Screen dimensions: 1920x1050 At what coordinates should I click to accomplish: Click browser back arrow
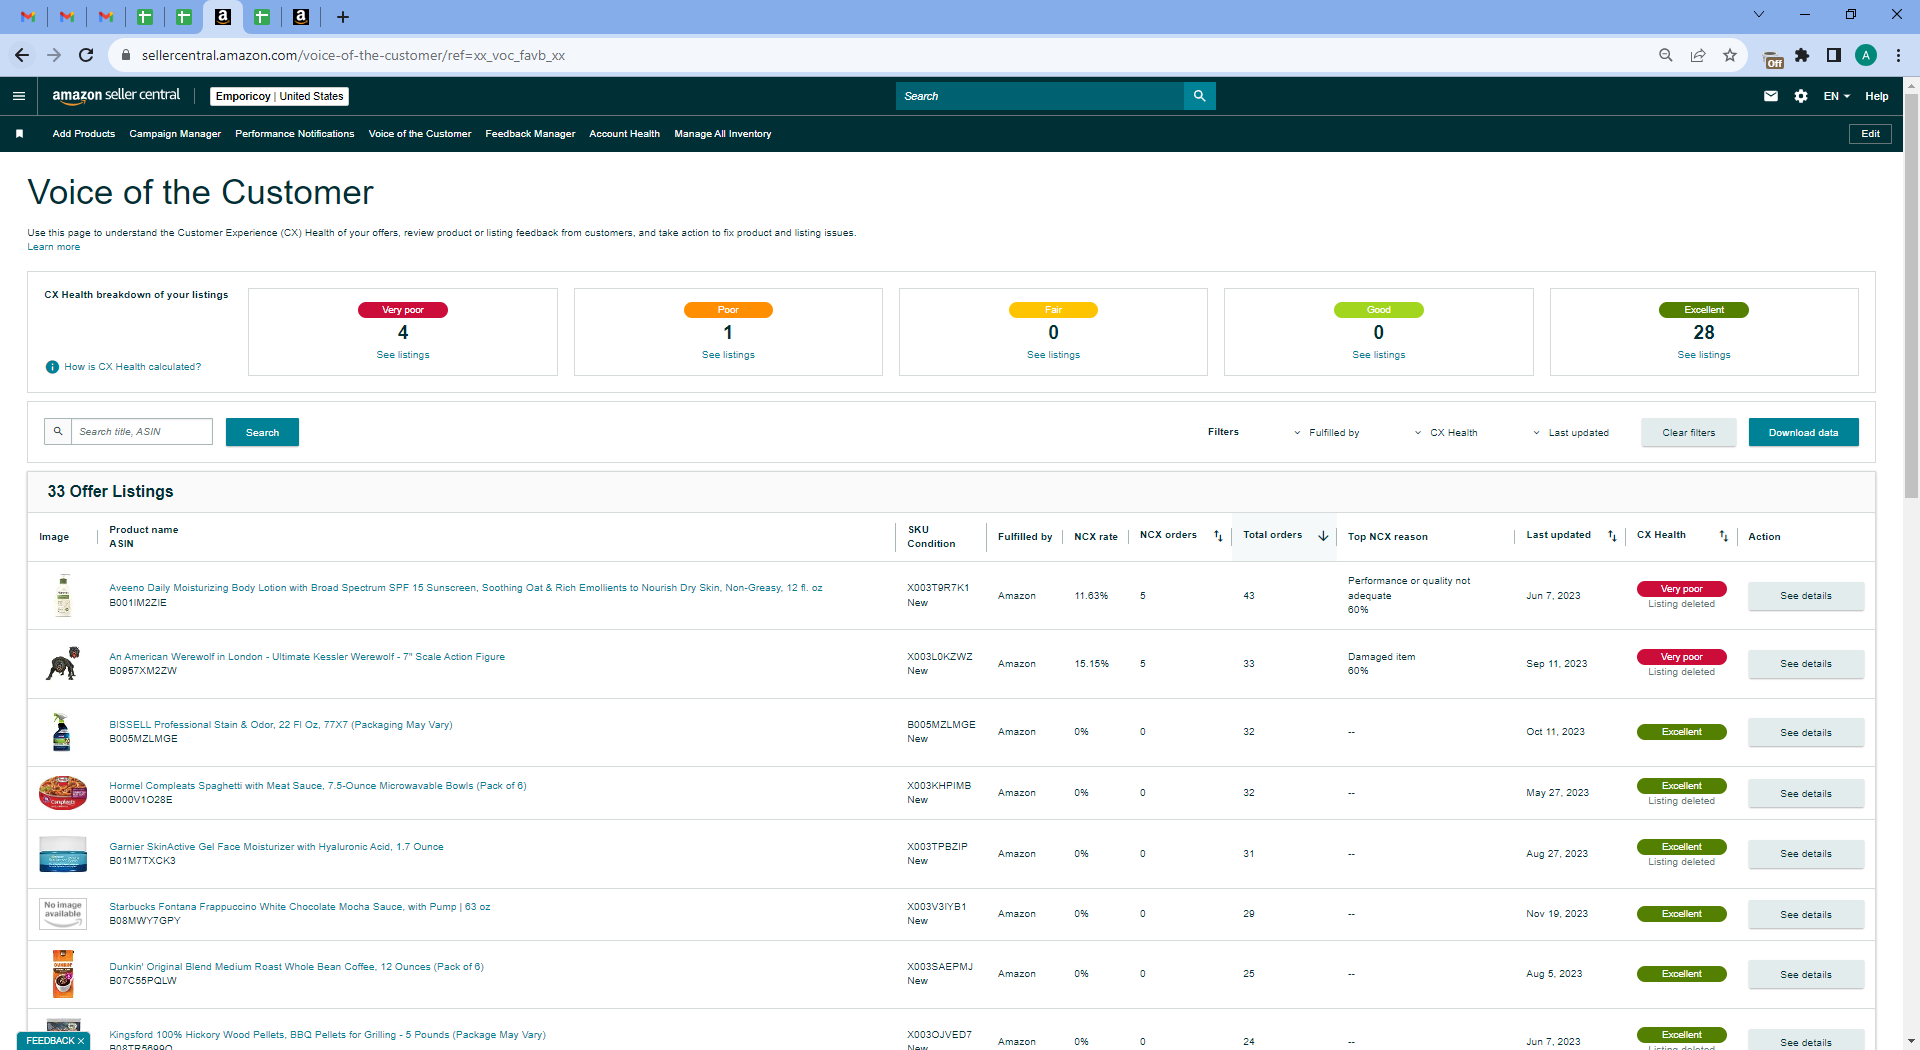pyautogui.click(x=22, y=55)
